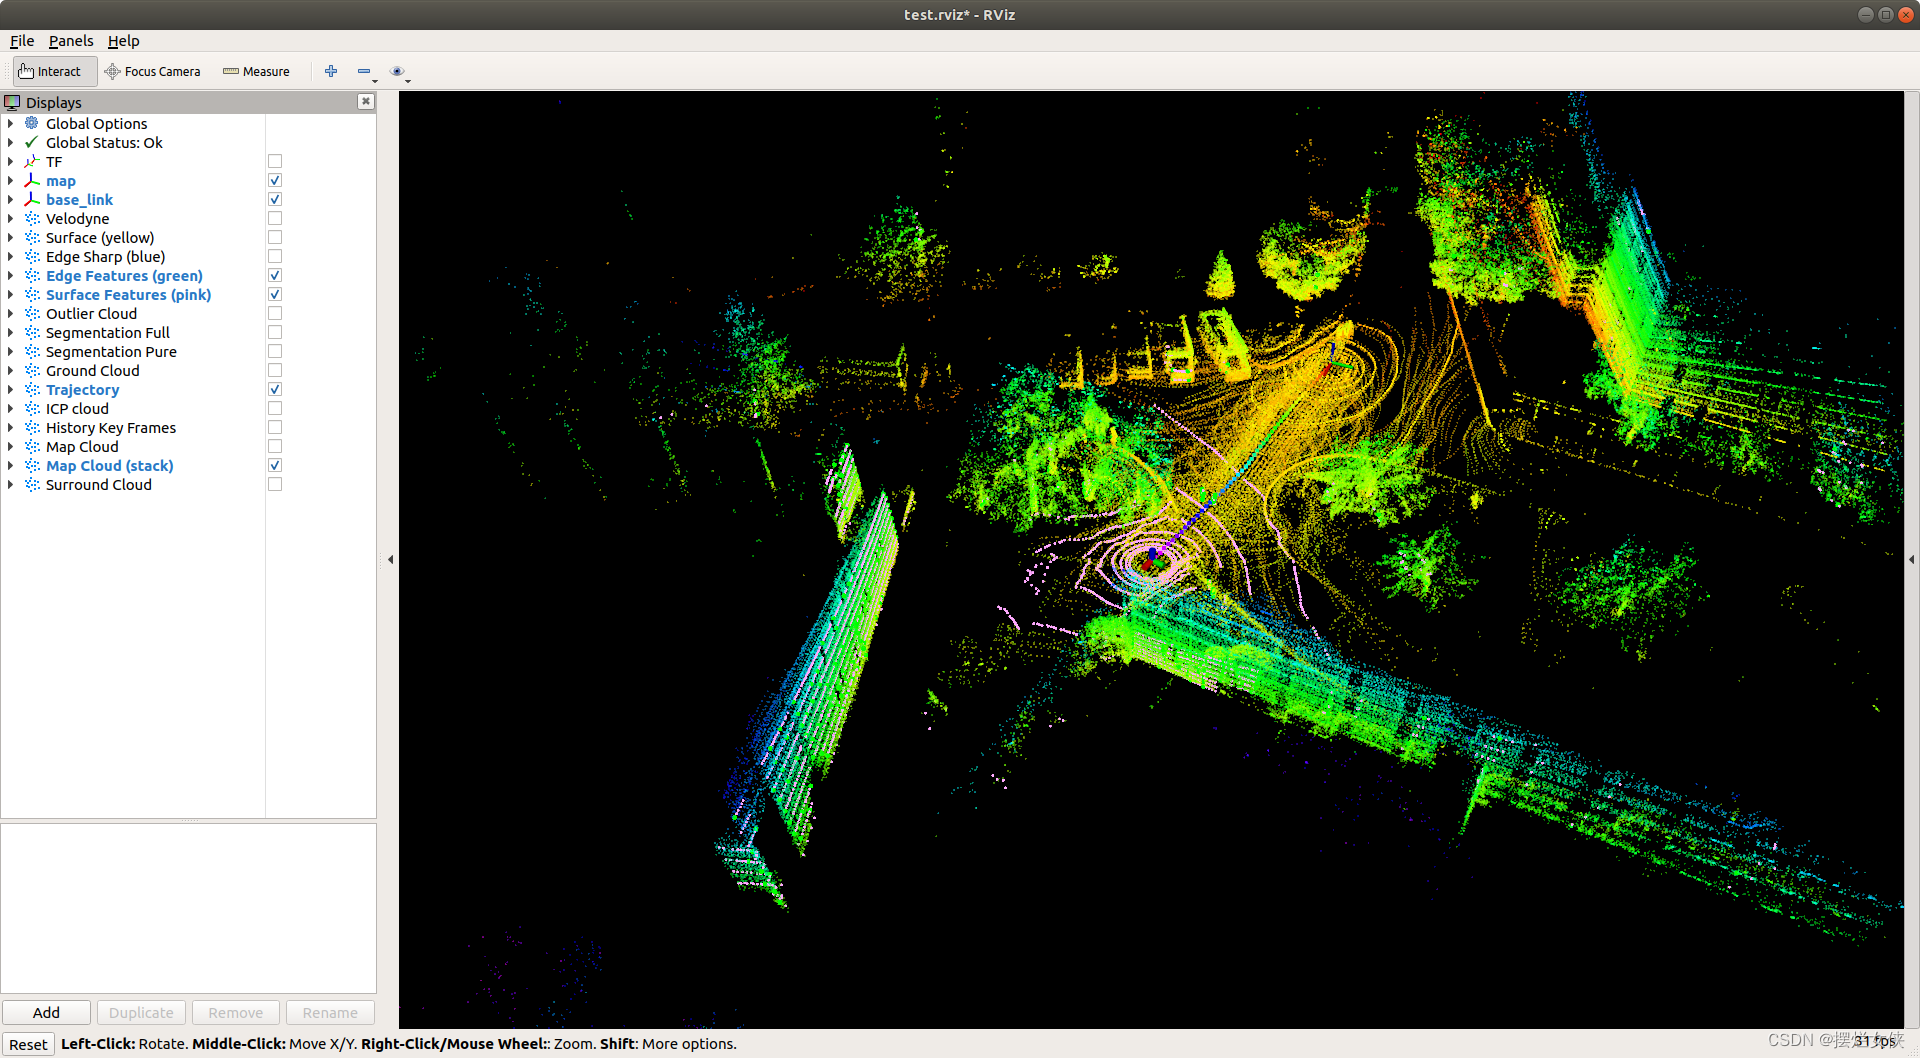Click the Map Cloud (stack) icon

pyautogui.click(x=32, y=465)
